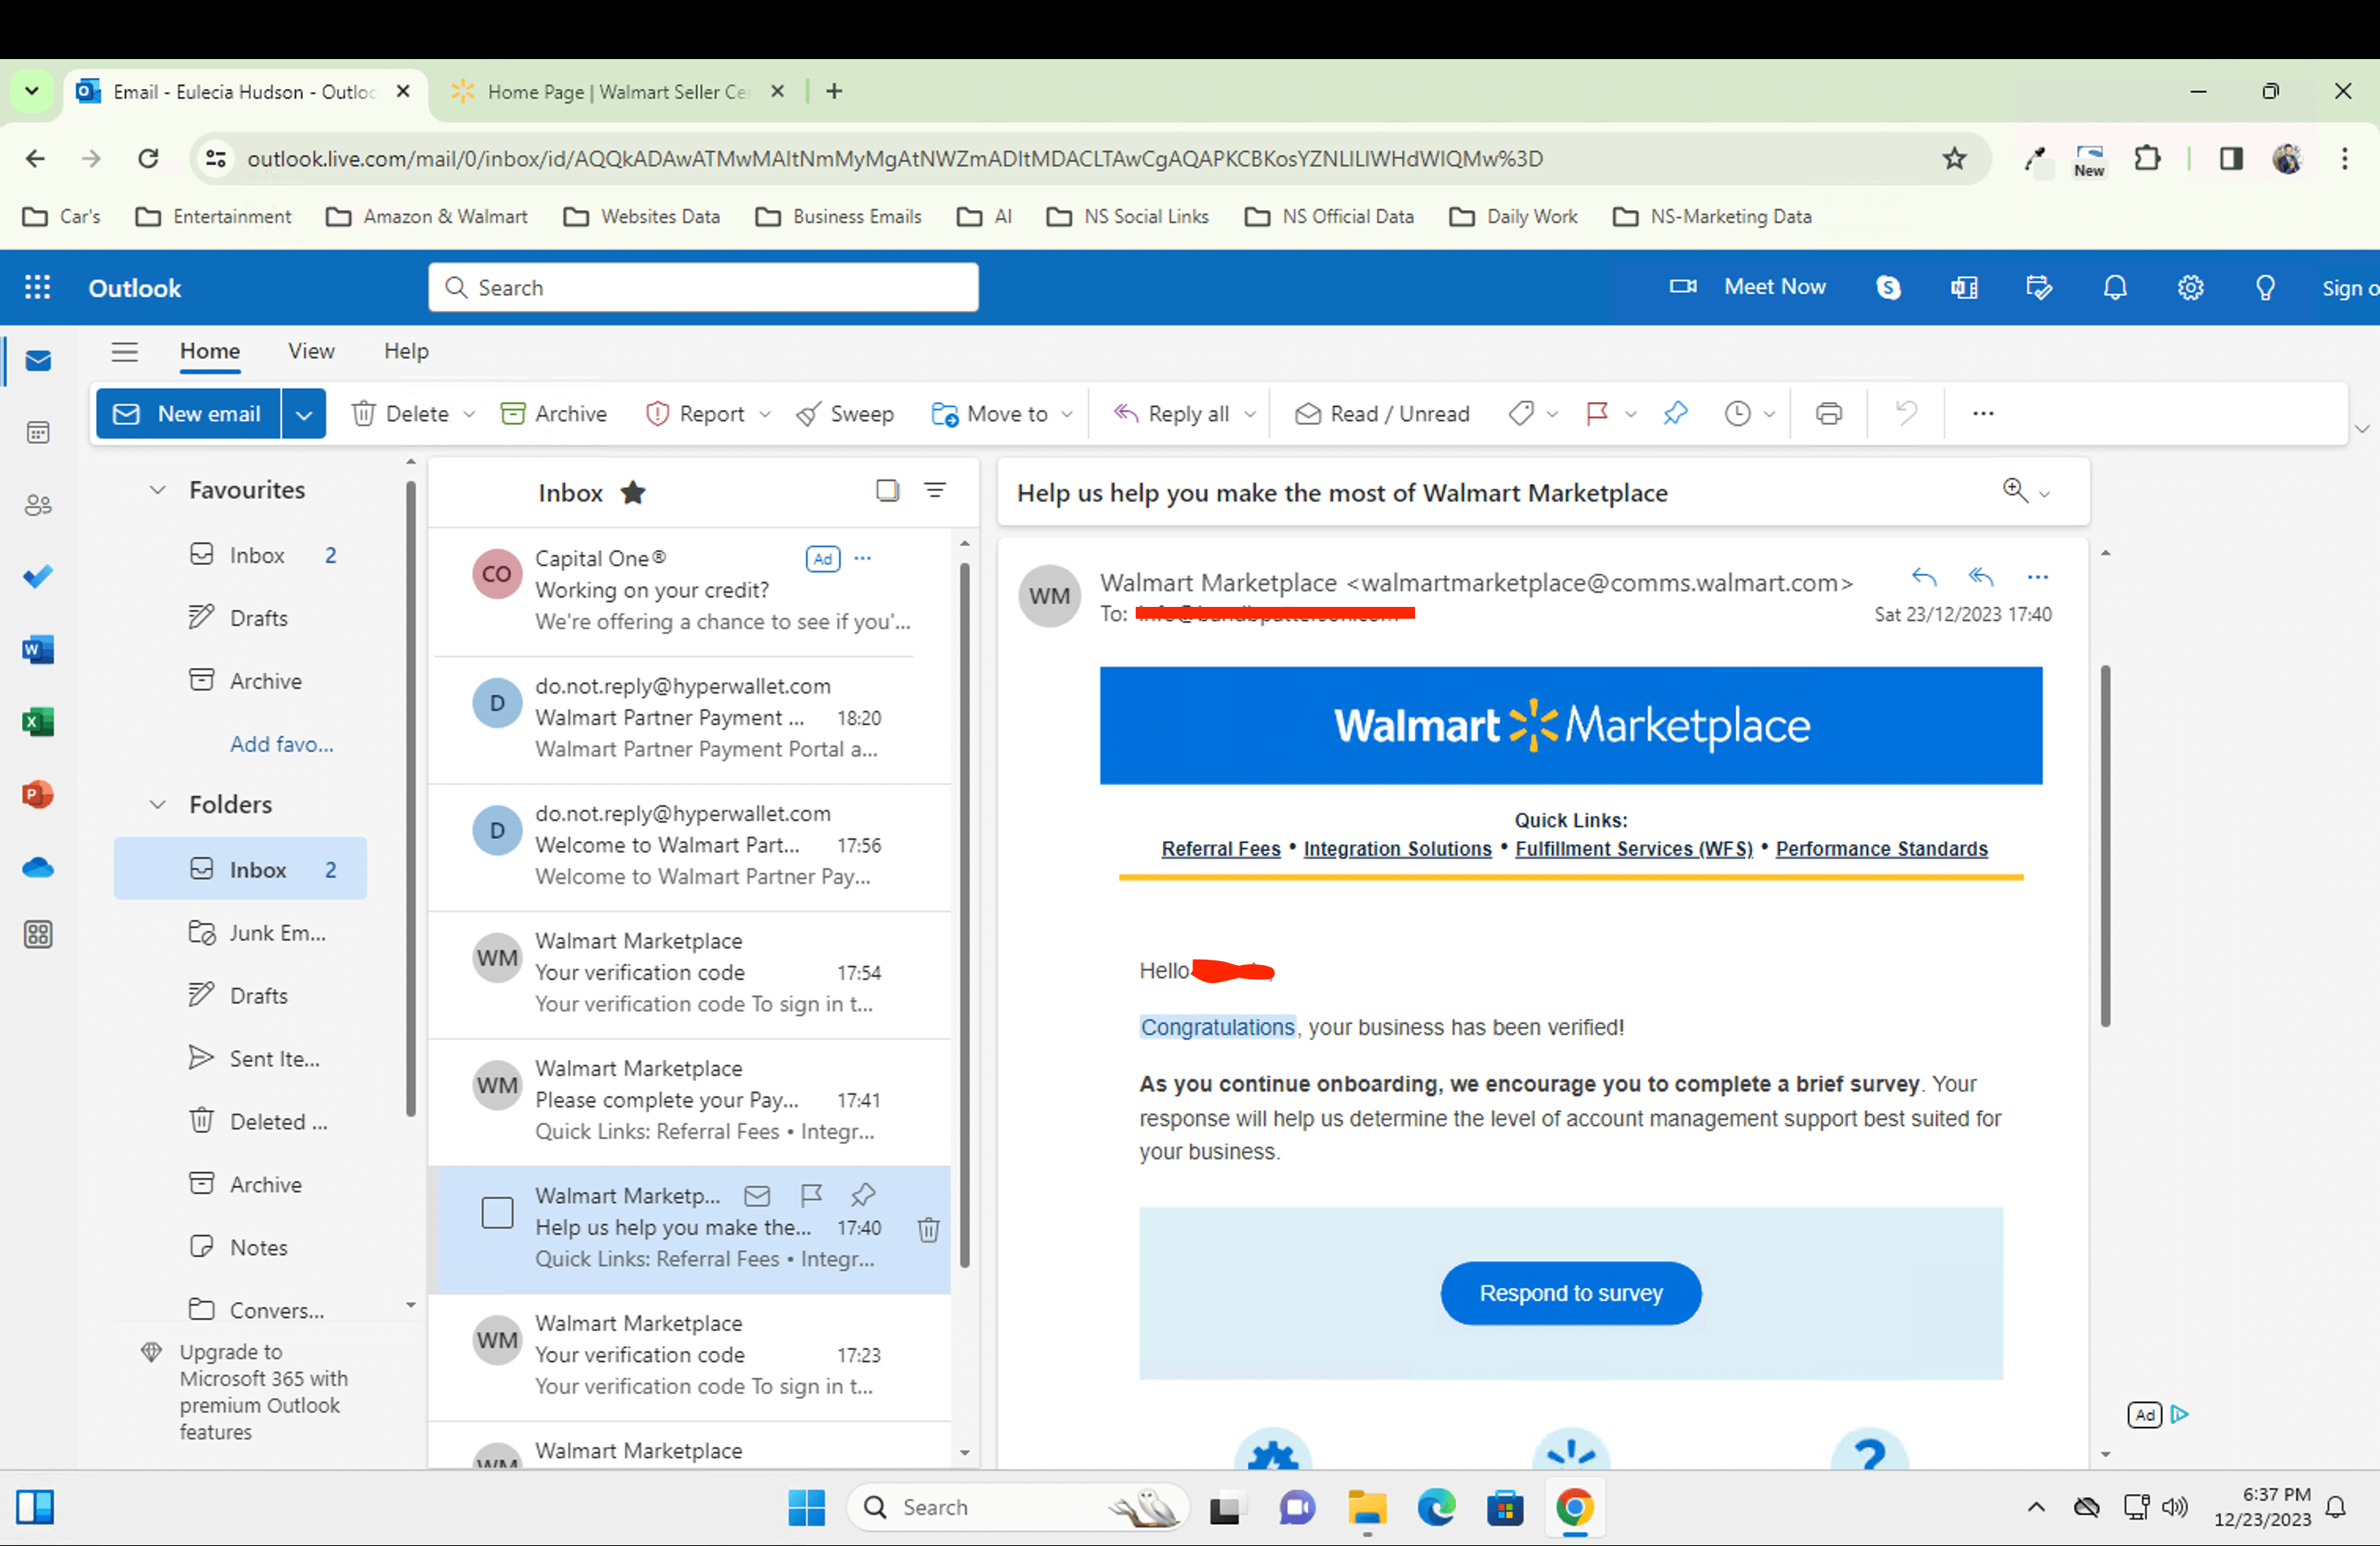This screenshot has height=1546, width=2380.
Task: Click the Sweep broom icon
Action: pyautogui.click(x=808, y=414)
